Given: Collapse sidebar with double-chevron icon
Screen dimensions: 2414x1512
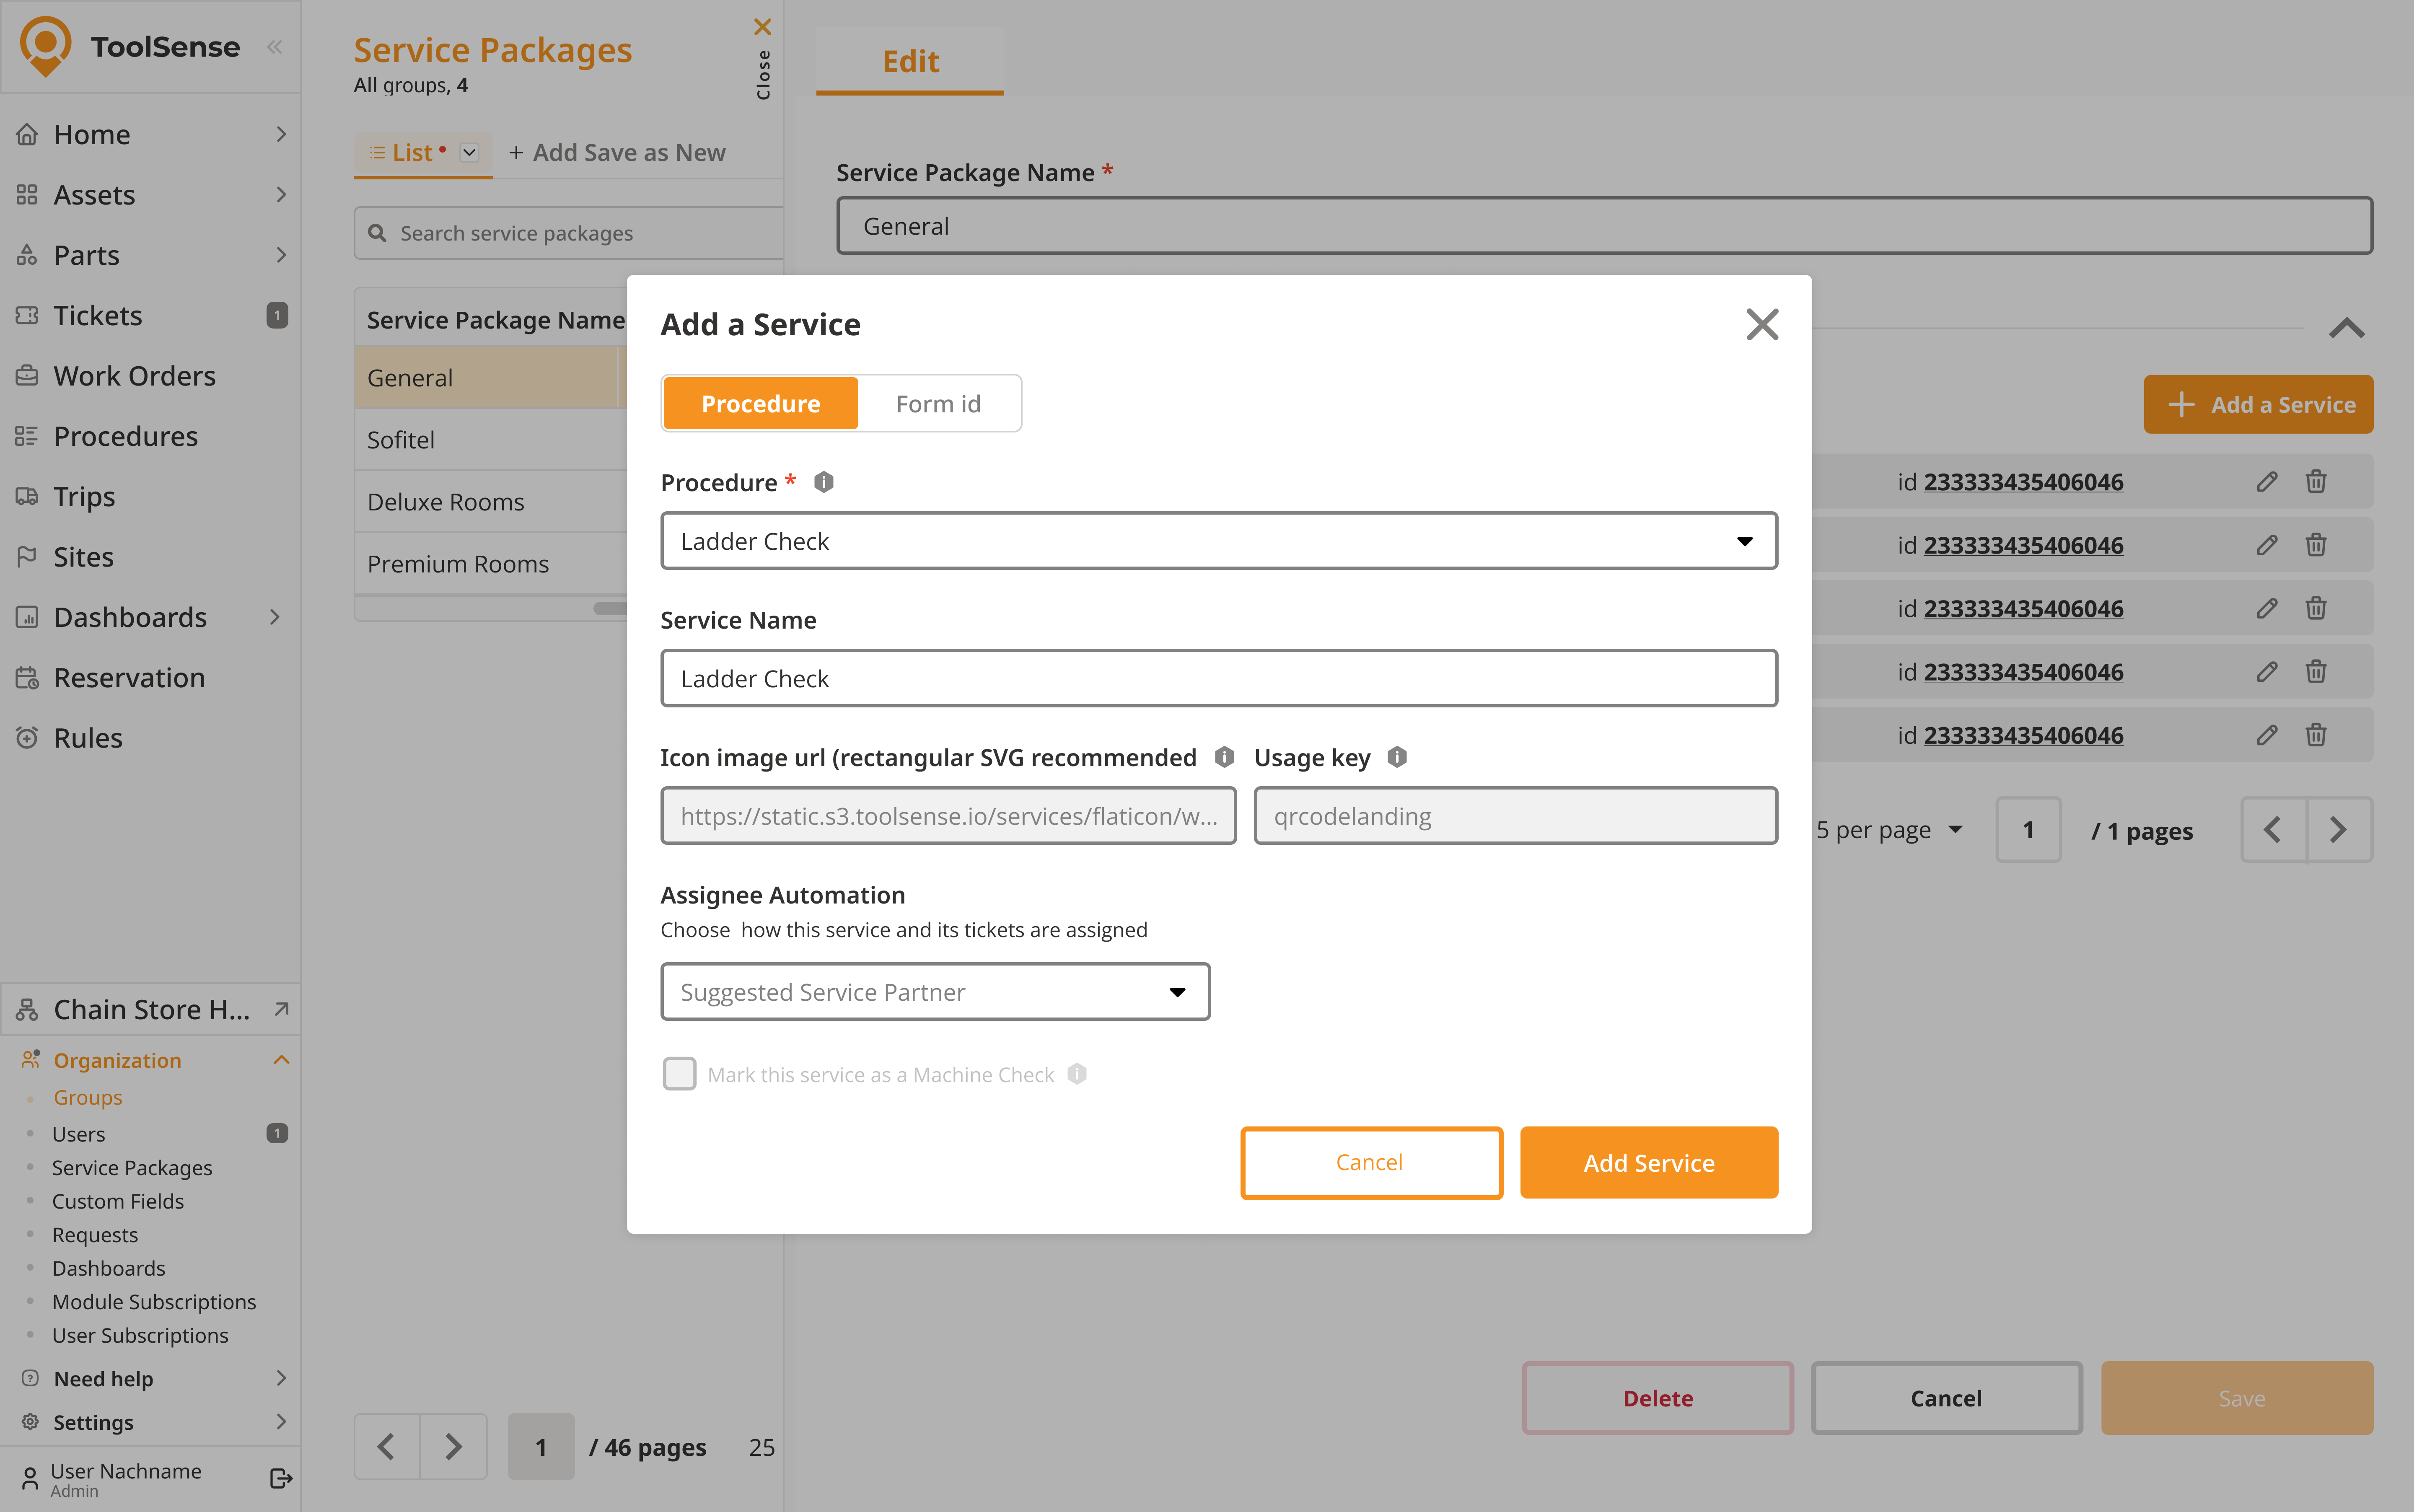Looking at the screenshot, I should [x=275, y=47].
